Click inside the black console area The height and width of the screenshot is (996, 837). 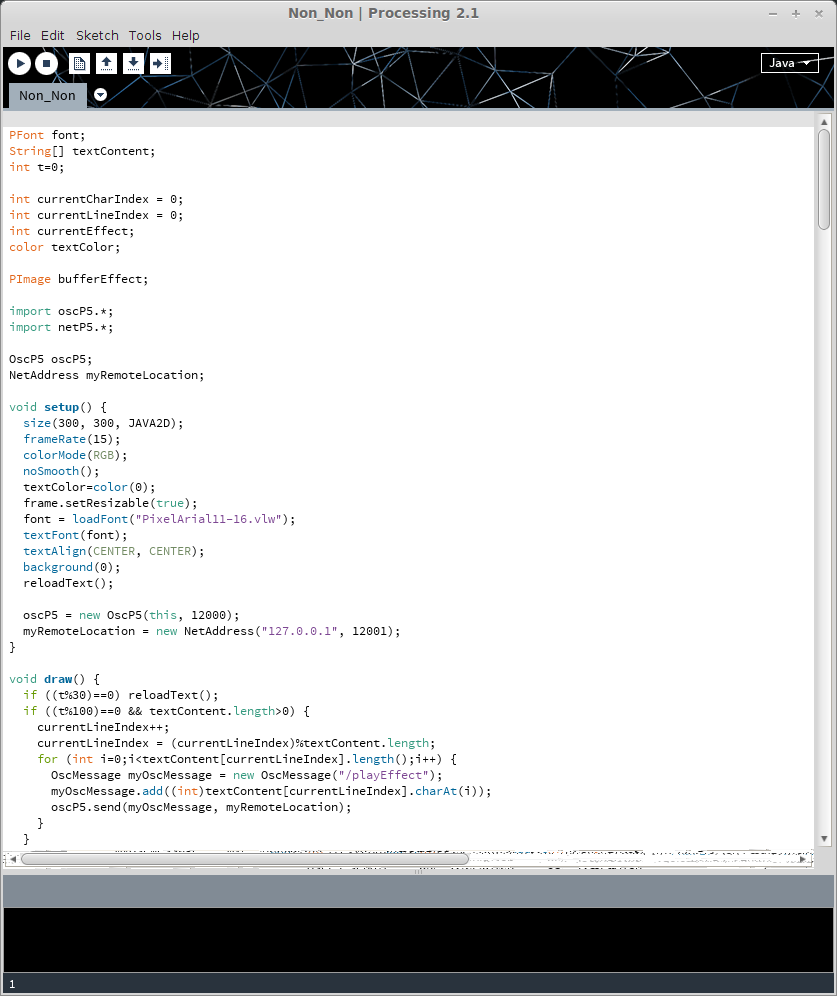tap(418, 938)
